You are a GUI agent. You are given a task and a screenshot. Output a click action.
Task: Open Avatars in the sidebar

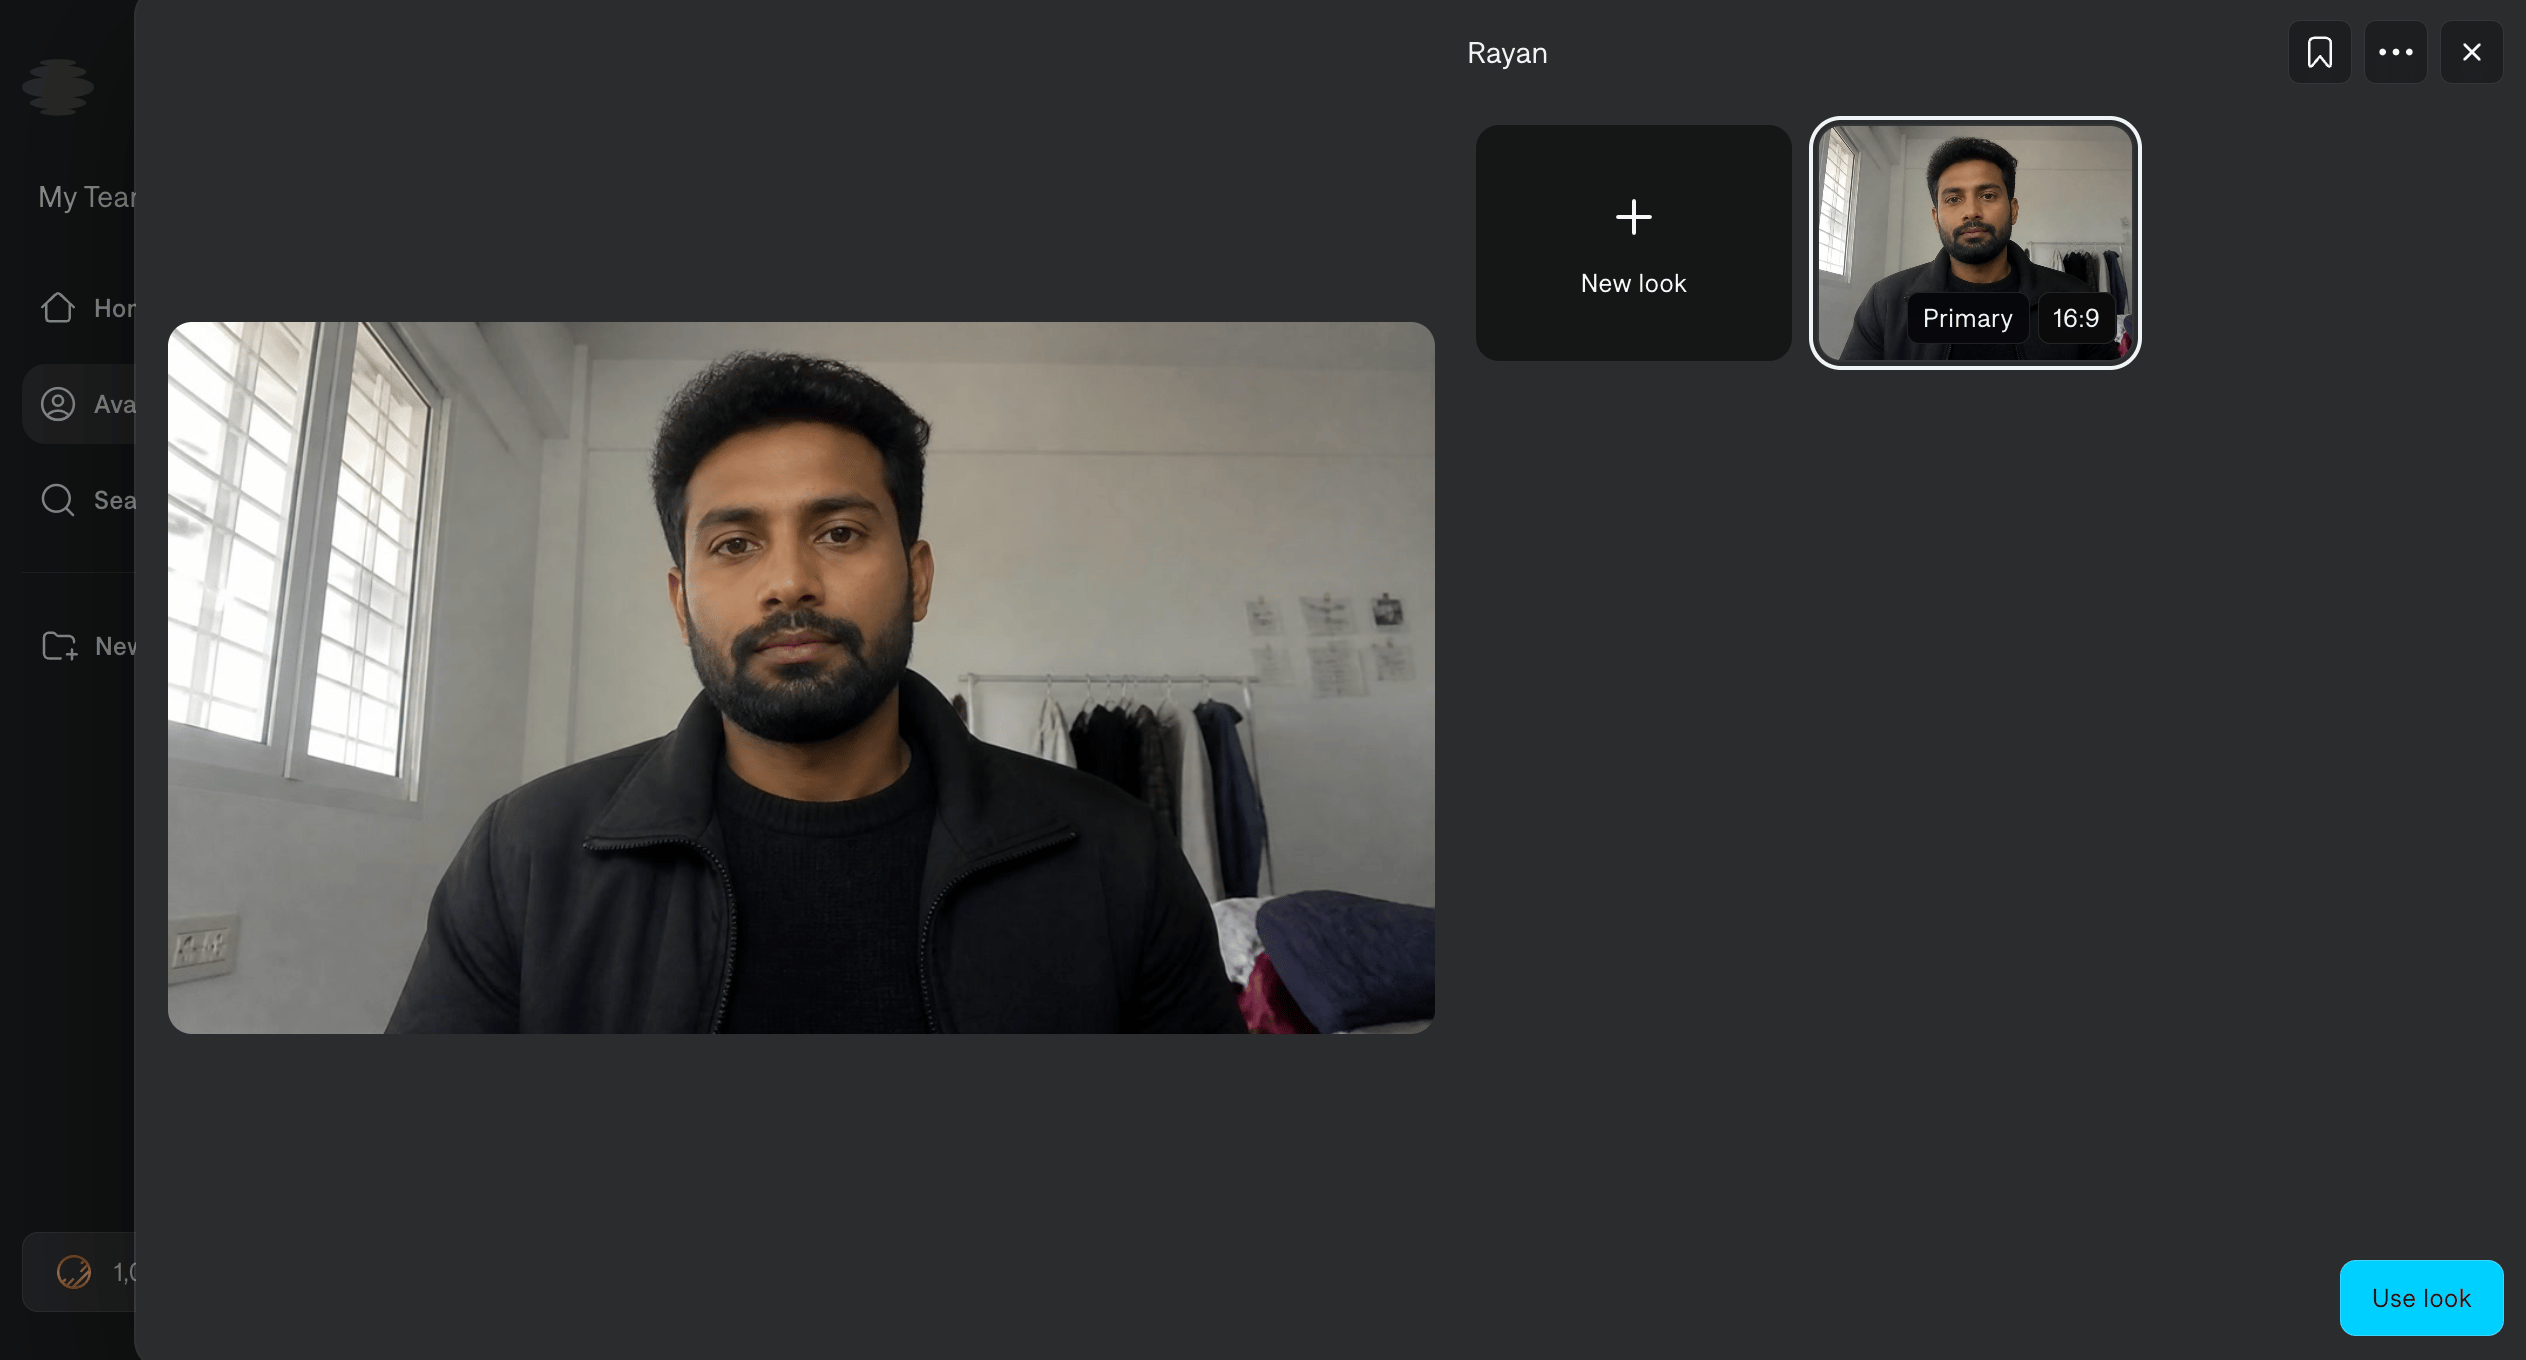[x=78, y=404]
